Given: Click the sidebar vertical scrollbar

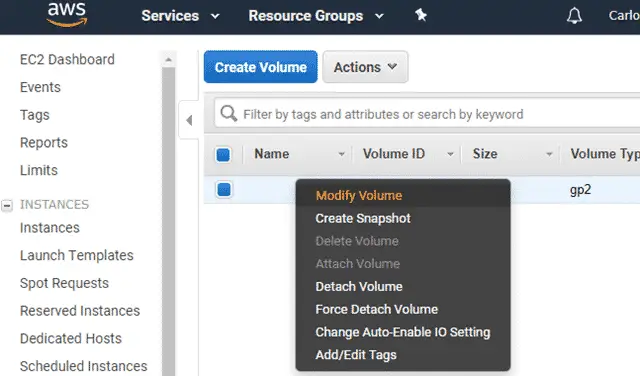Looking at the screenshot, I should (168, 220).
